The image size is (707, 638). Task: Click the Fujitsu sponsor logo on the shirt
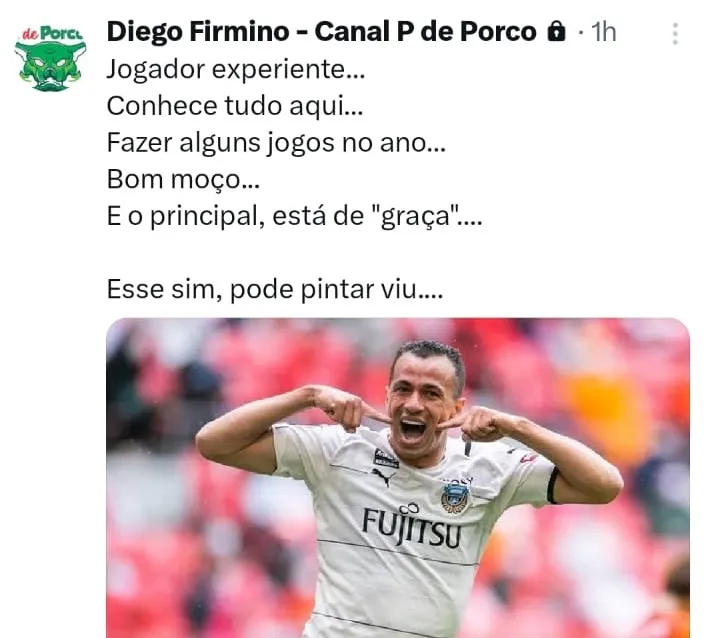pyautogui.click(x=412, y=525)
